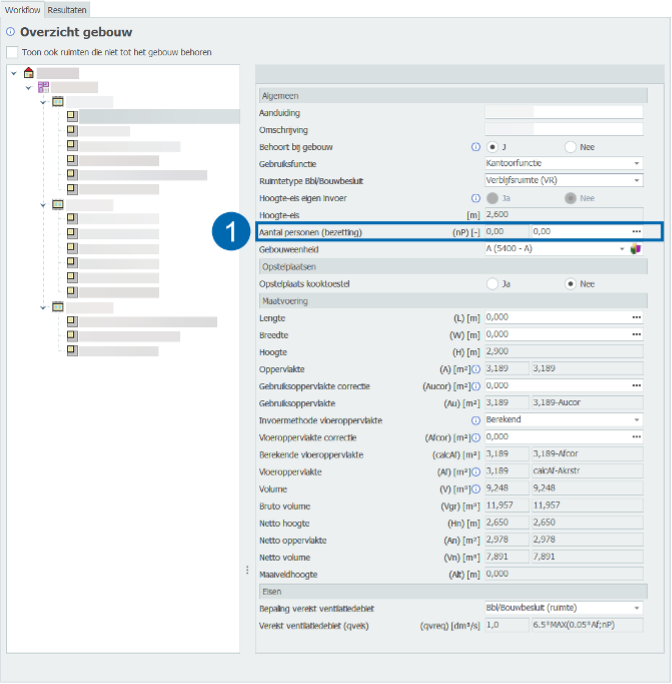The image size is (672, 684).
Task: Click the Aanduiding input field
Action: [563, 113]
